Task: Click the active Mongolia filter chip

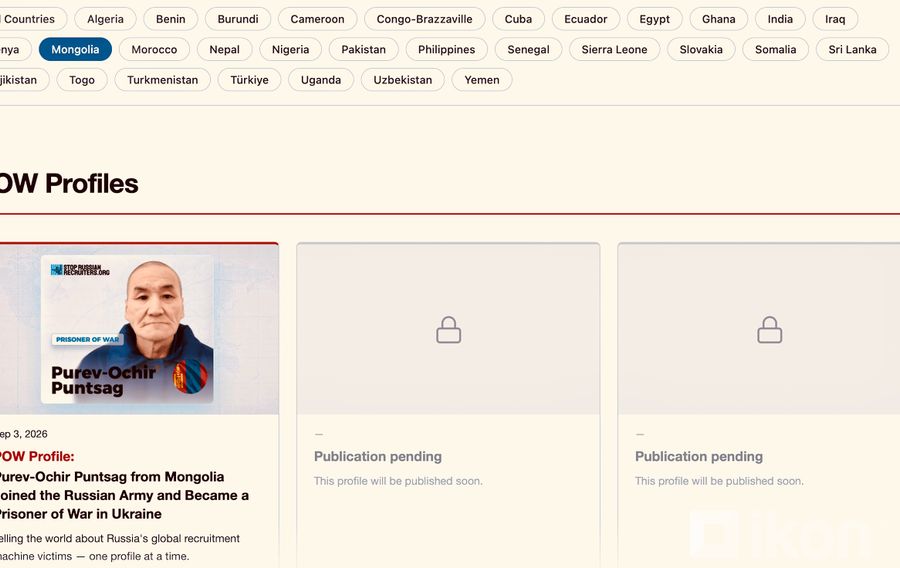Action: [75, 49]
